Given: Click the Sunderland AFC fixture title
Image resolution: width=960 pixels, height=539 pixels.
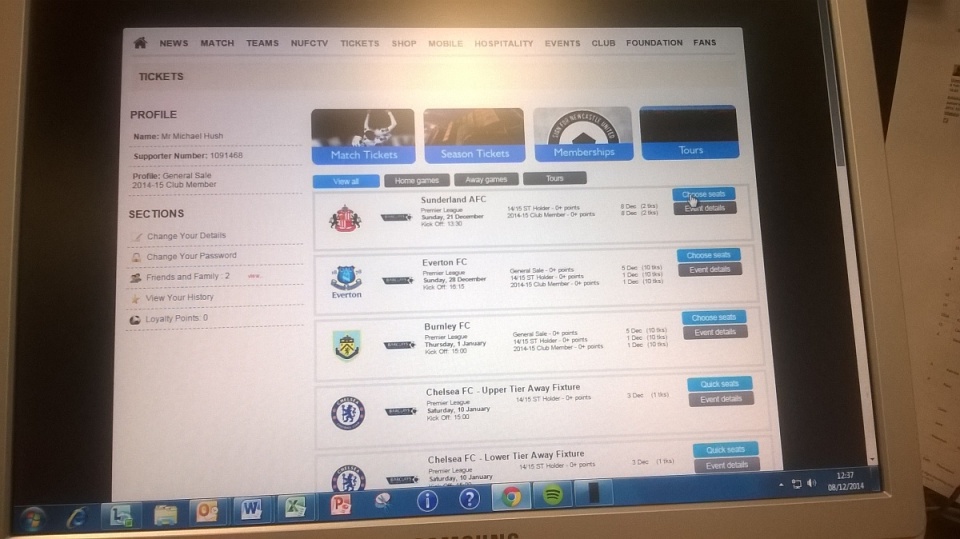Looking at the screenshot, I should 454,200.
